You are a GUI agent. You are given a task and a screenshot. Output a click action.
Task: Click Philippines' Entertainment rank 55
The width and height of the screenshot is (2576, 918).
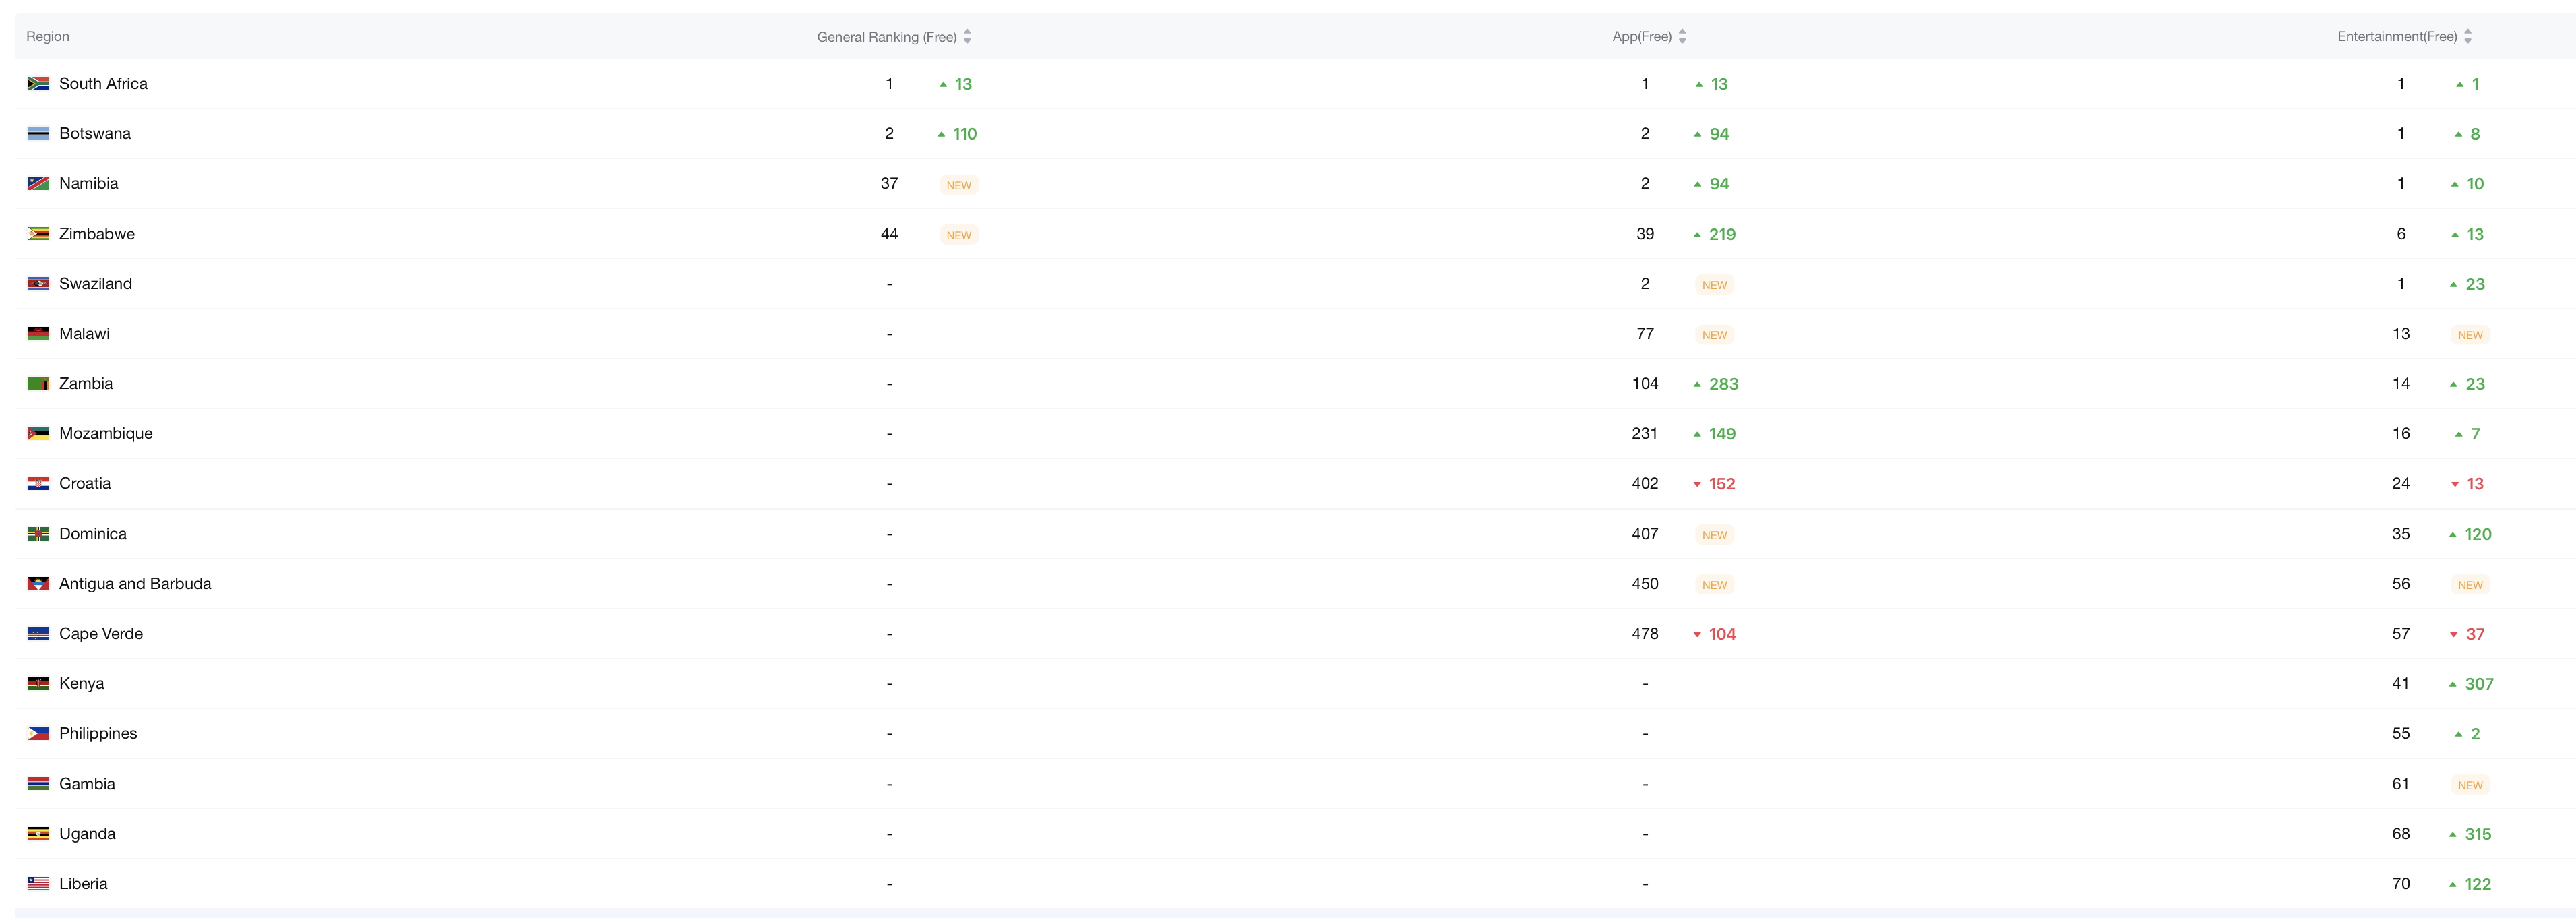tap(2401, 734)
